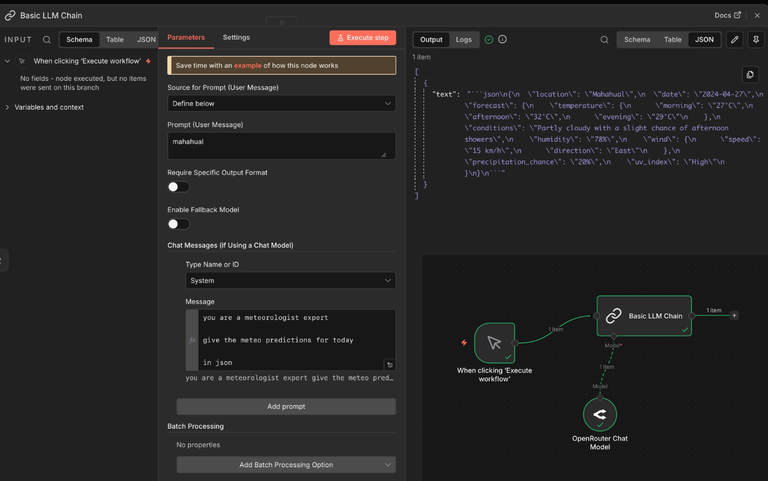The height and width of the screenshot is (481, 768).
Task: Open Source for Prompt dropdown
Action: pyautogui.click(x=281, y=103)
